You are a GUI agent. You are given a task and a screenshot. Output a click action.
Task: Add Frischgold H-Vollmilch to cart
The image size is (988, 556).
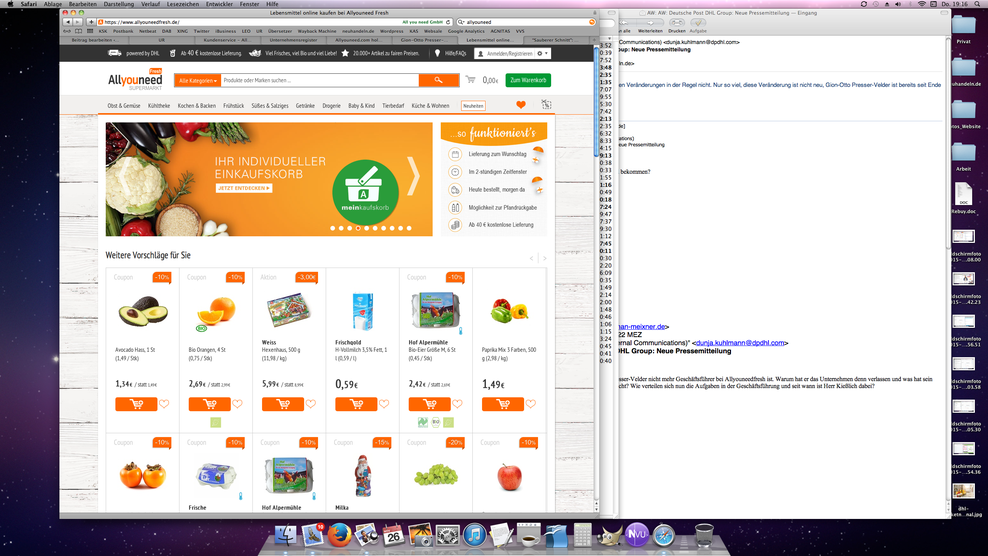click(x=356, y=404)
